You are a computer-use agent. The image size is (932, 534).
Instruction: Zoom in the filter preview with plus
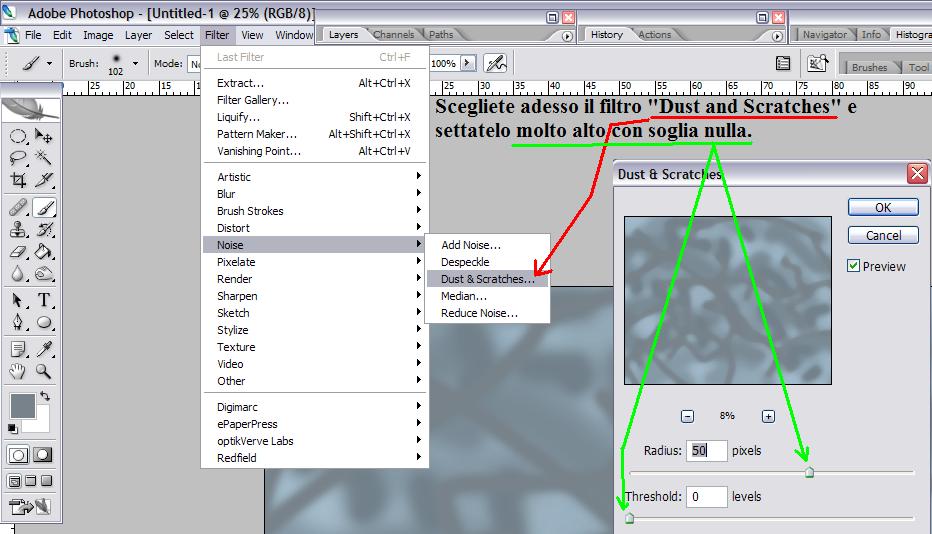(x=768, y=416)
